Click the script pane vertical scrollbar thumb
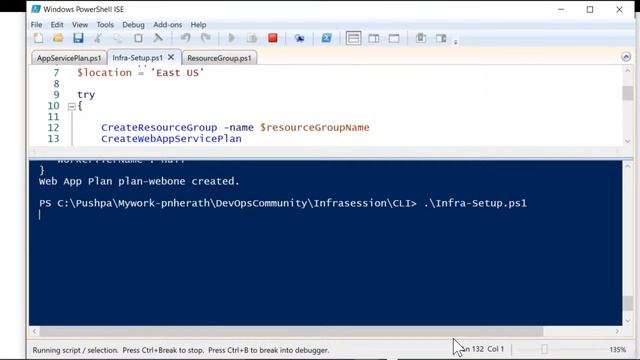The width and height of the screenshot is (640, 360). click(x=627, y=93)
